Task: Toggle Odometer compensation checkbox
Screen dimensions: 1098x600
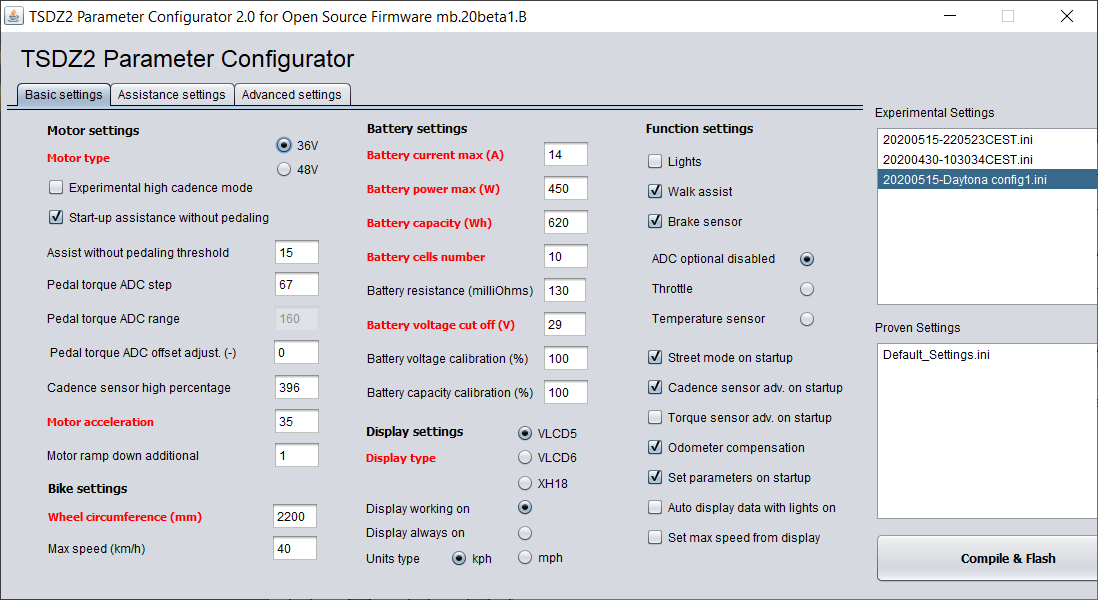Action: pos(655,447)
